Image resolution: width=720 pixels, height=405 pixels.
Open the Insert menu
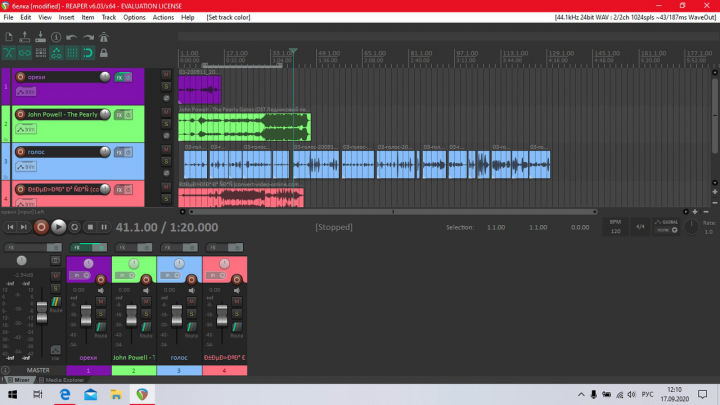[66, 17]
